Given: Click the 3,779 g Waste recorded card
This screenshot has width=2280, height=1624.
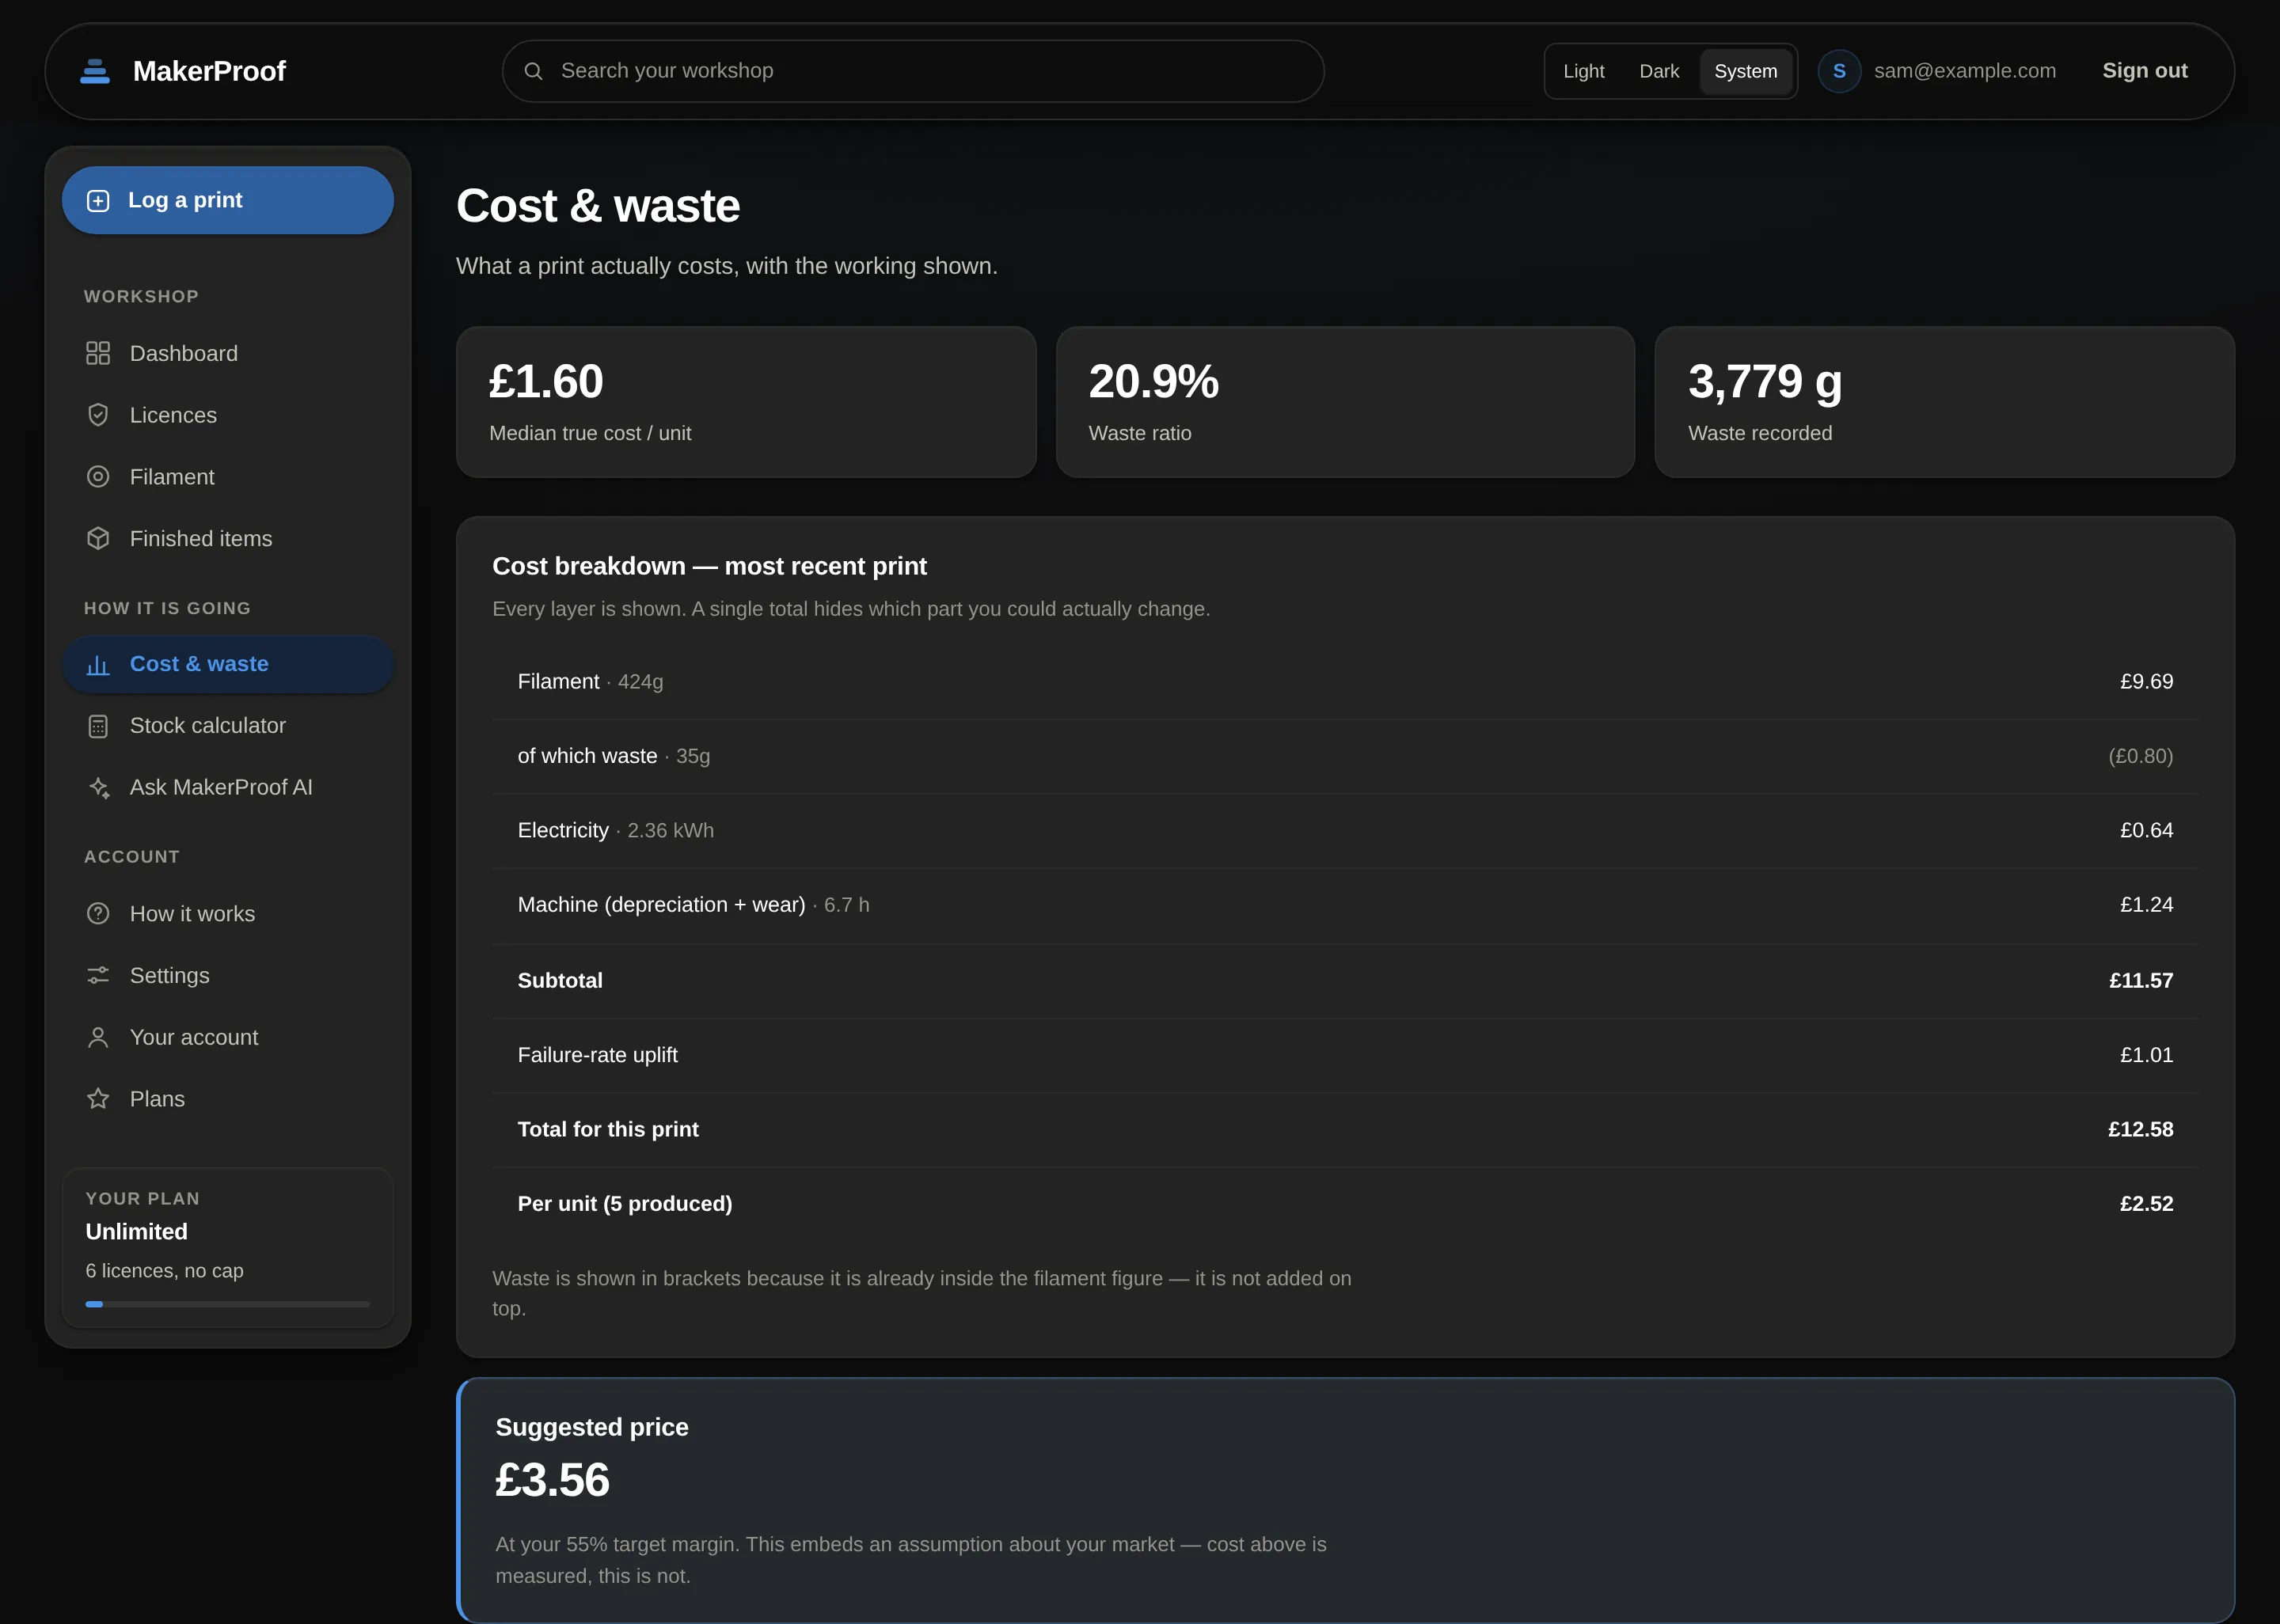Looking at the screenshot, I should [1944, 402].
